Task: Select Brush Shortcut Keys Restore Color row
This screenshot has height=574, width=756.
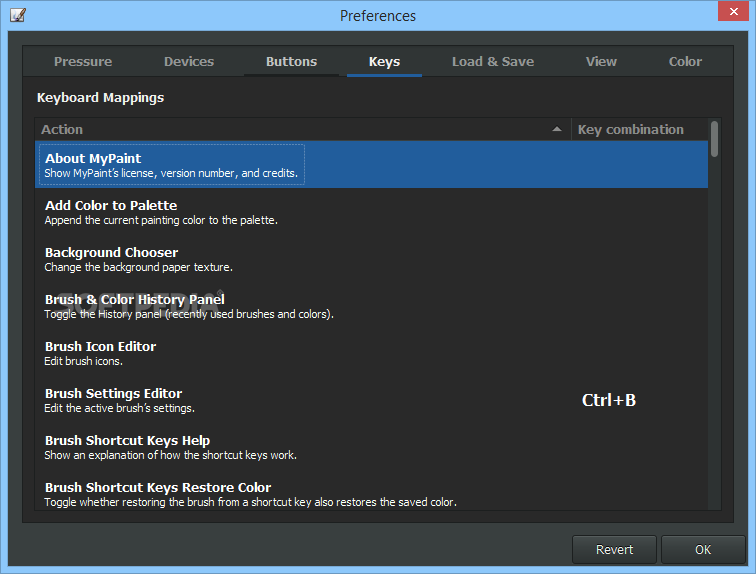Action: coord(371,490)
